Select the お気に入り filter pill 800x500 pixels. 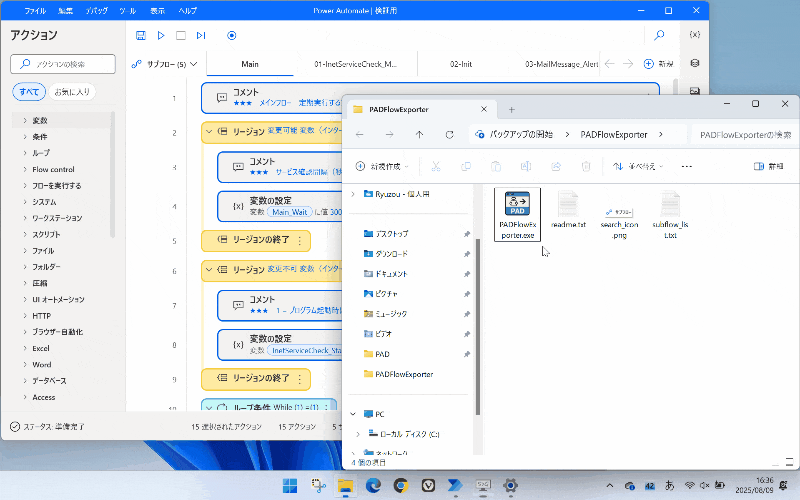tap(72, 92)
